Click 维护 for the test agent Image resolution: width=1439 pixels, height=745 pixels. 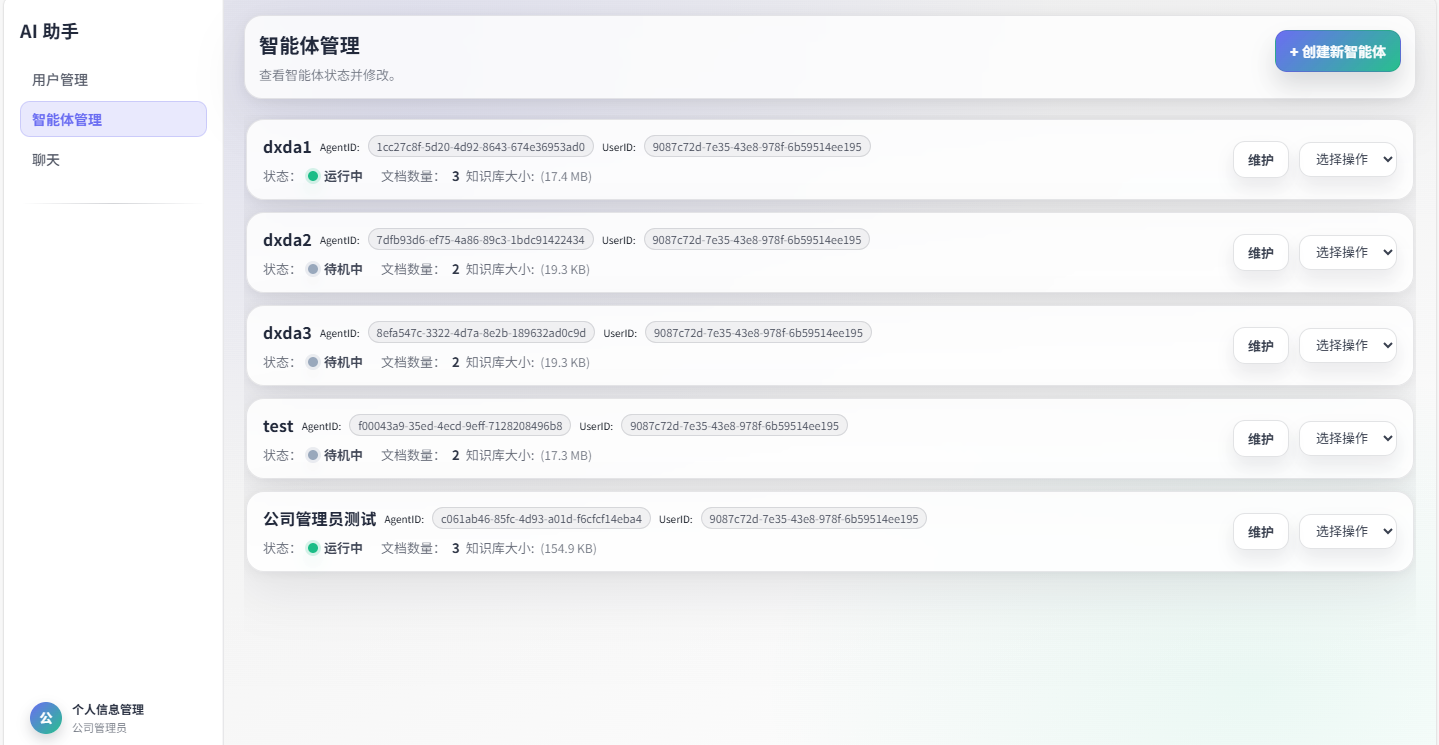1260,438
